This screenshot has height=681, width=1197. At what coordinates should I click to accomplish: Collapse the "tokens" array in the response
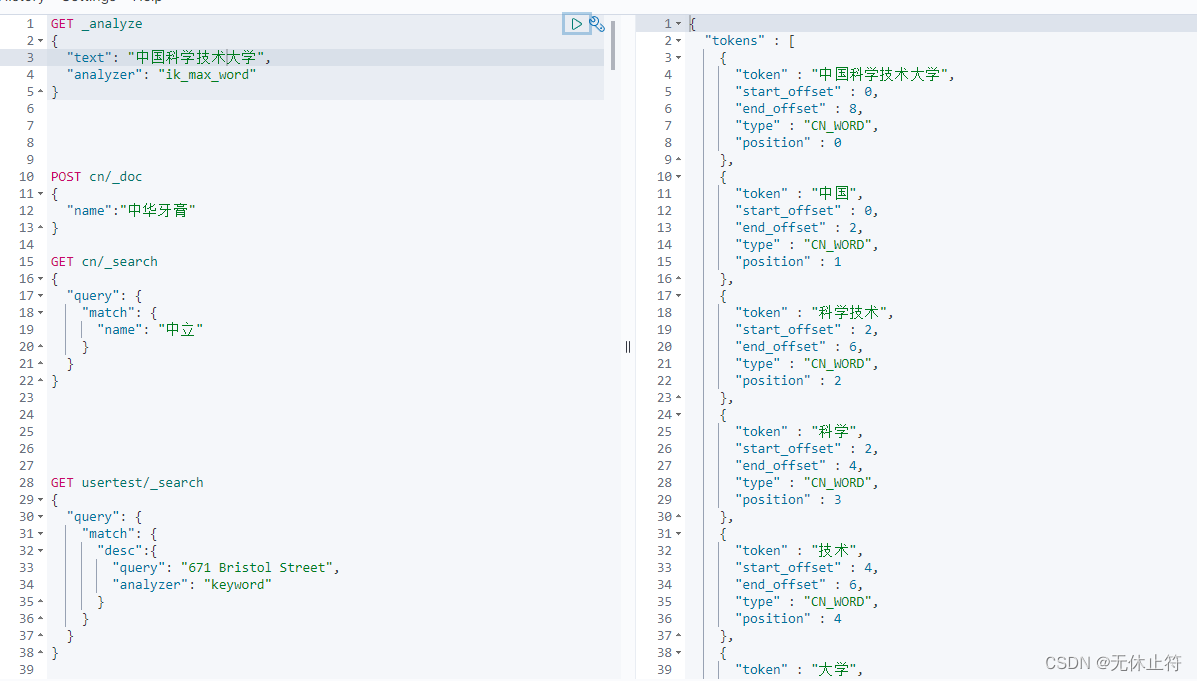point(679,41)
